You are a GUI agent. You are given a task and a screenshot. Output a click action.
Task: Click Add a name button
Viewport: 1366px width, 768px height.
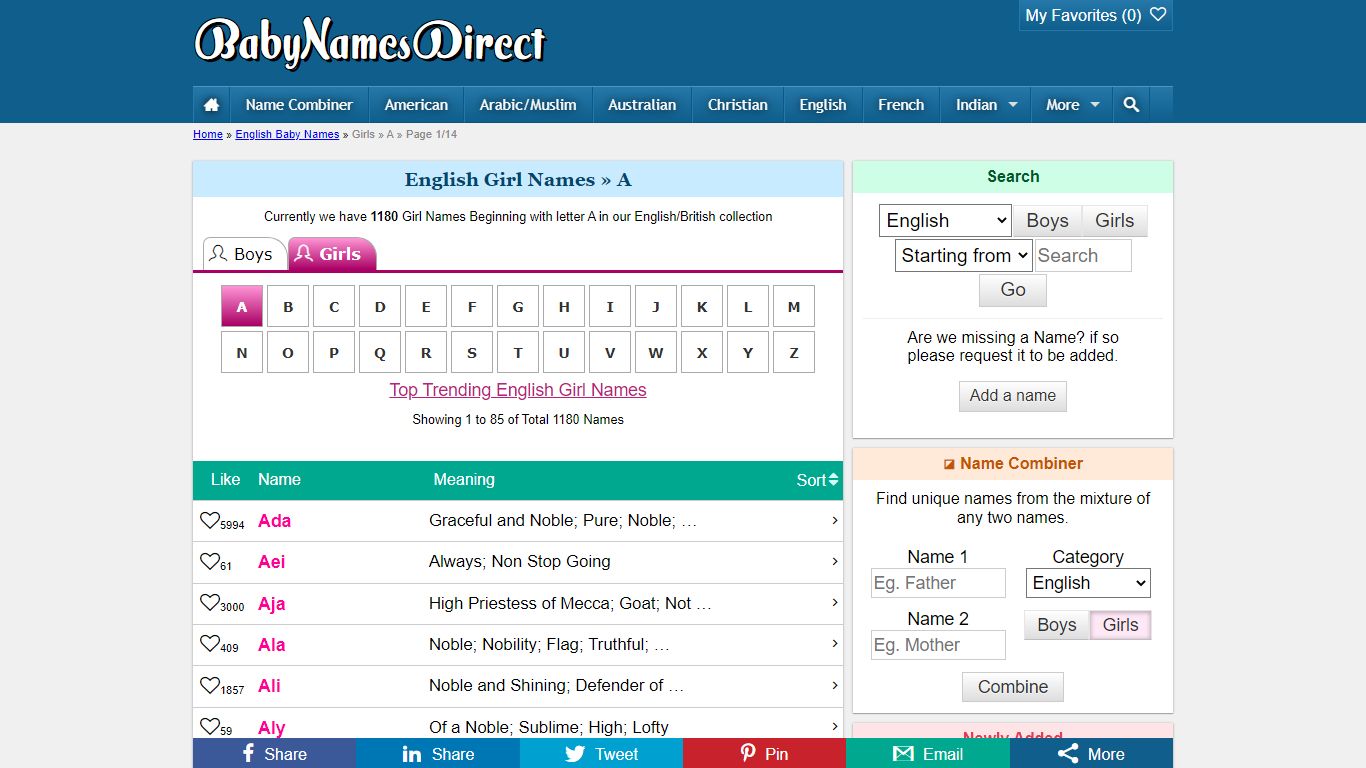(x=1013, y=396)
